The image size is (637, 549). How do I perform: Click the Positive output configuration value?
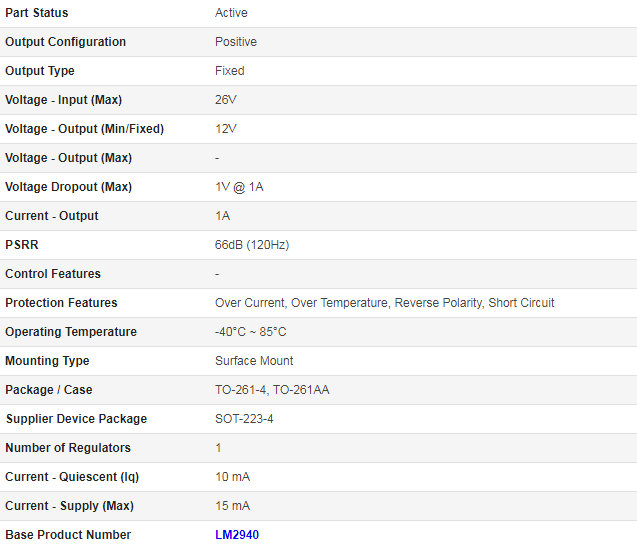pyautogui.click(x=236, y=41)
